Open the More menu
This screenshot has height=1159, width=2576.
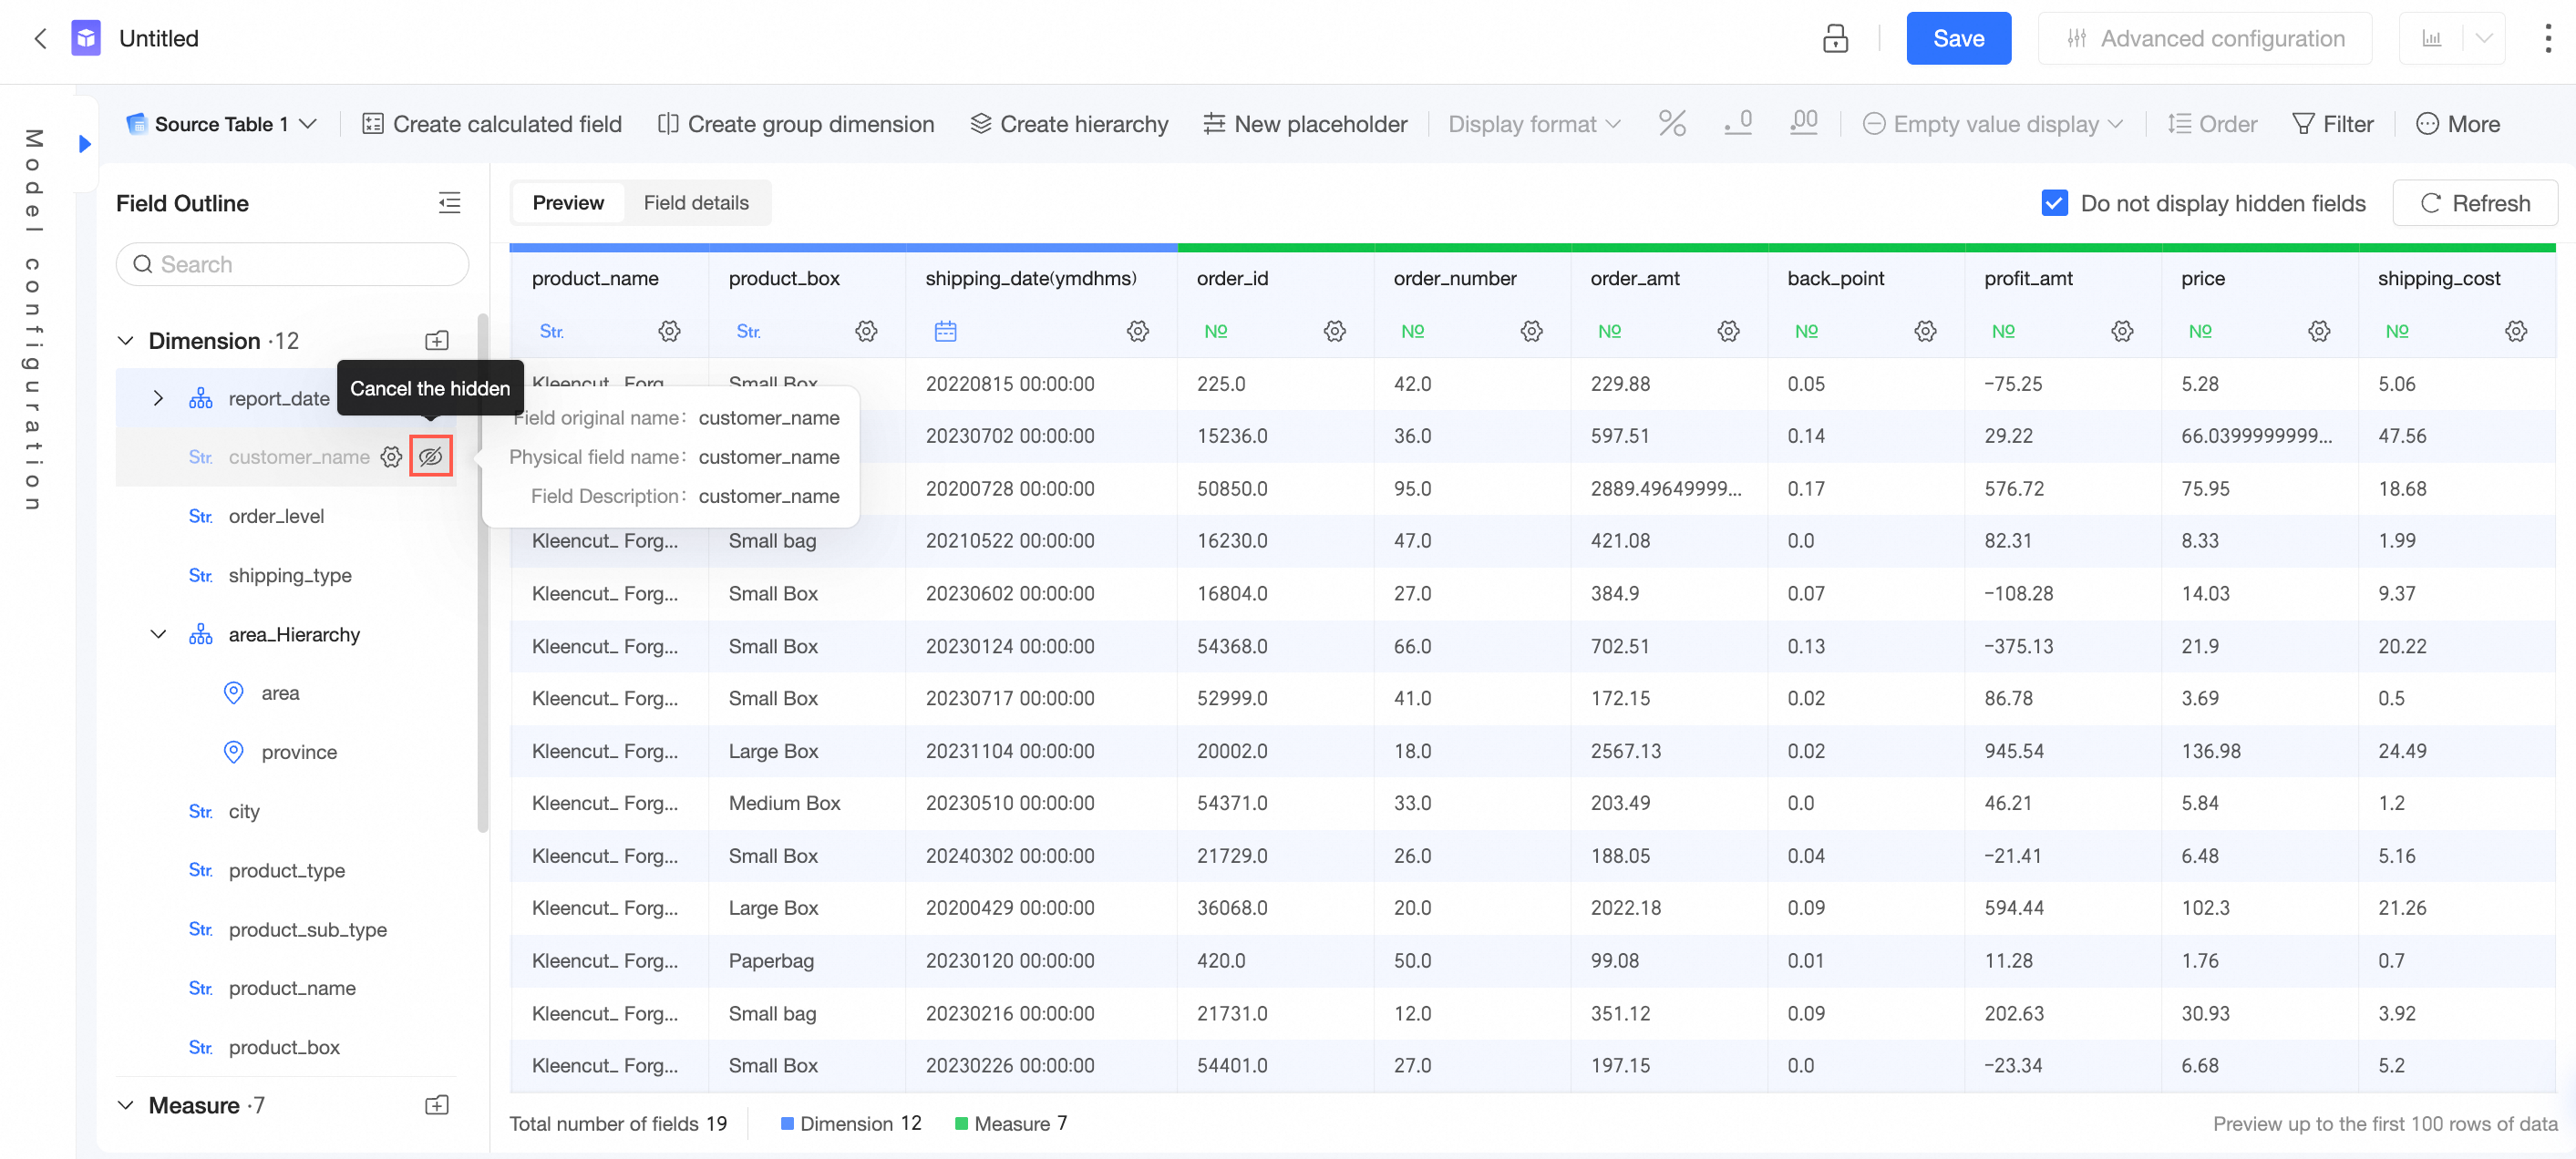[x=2457, y=124]
